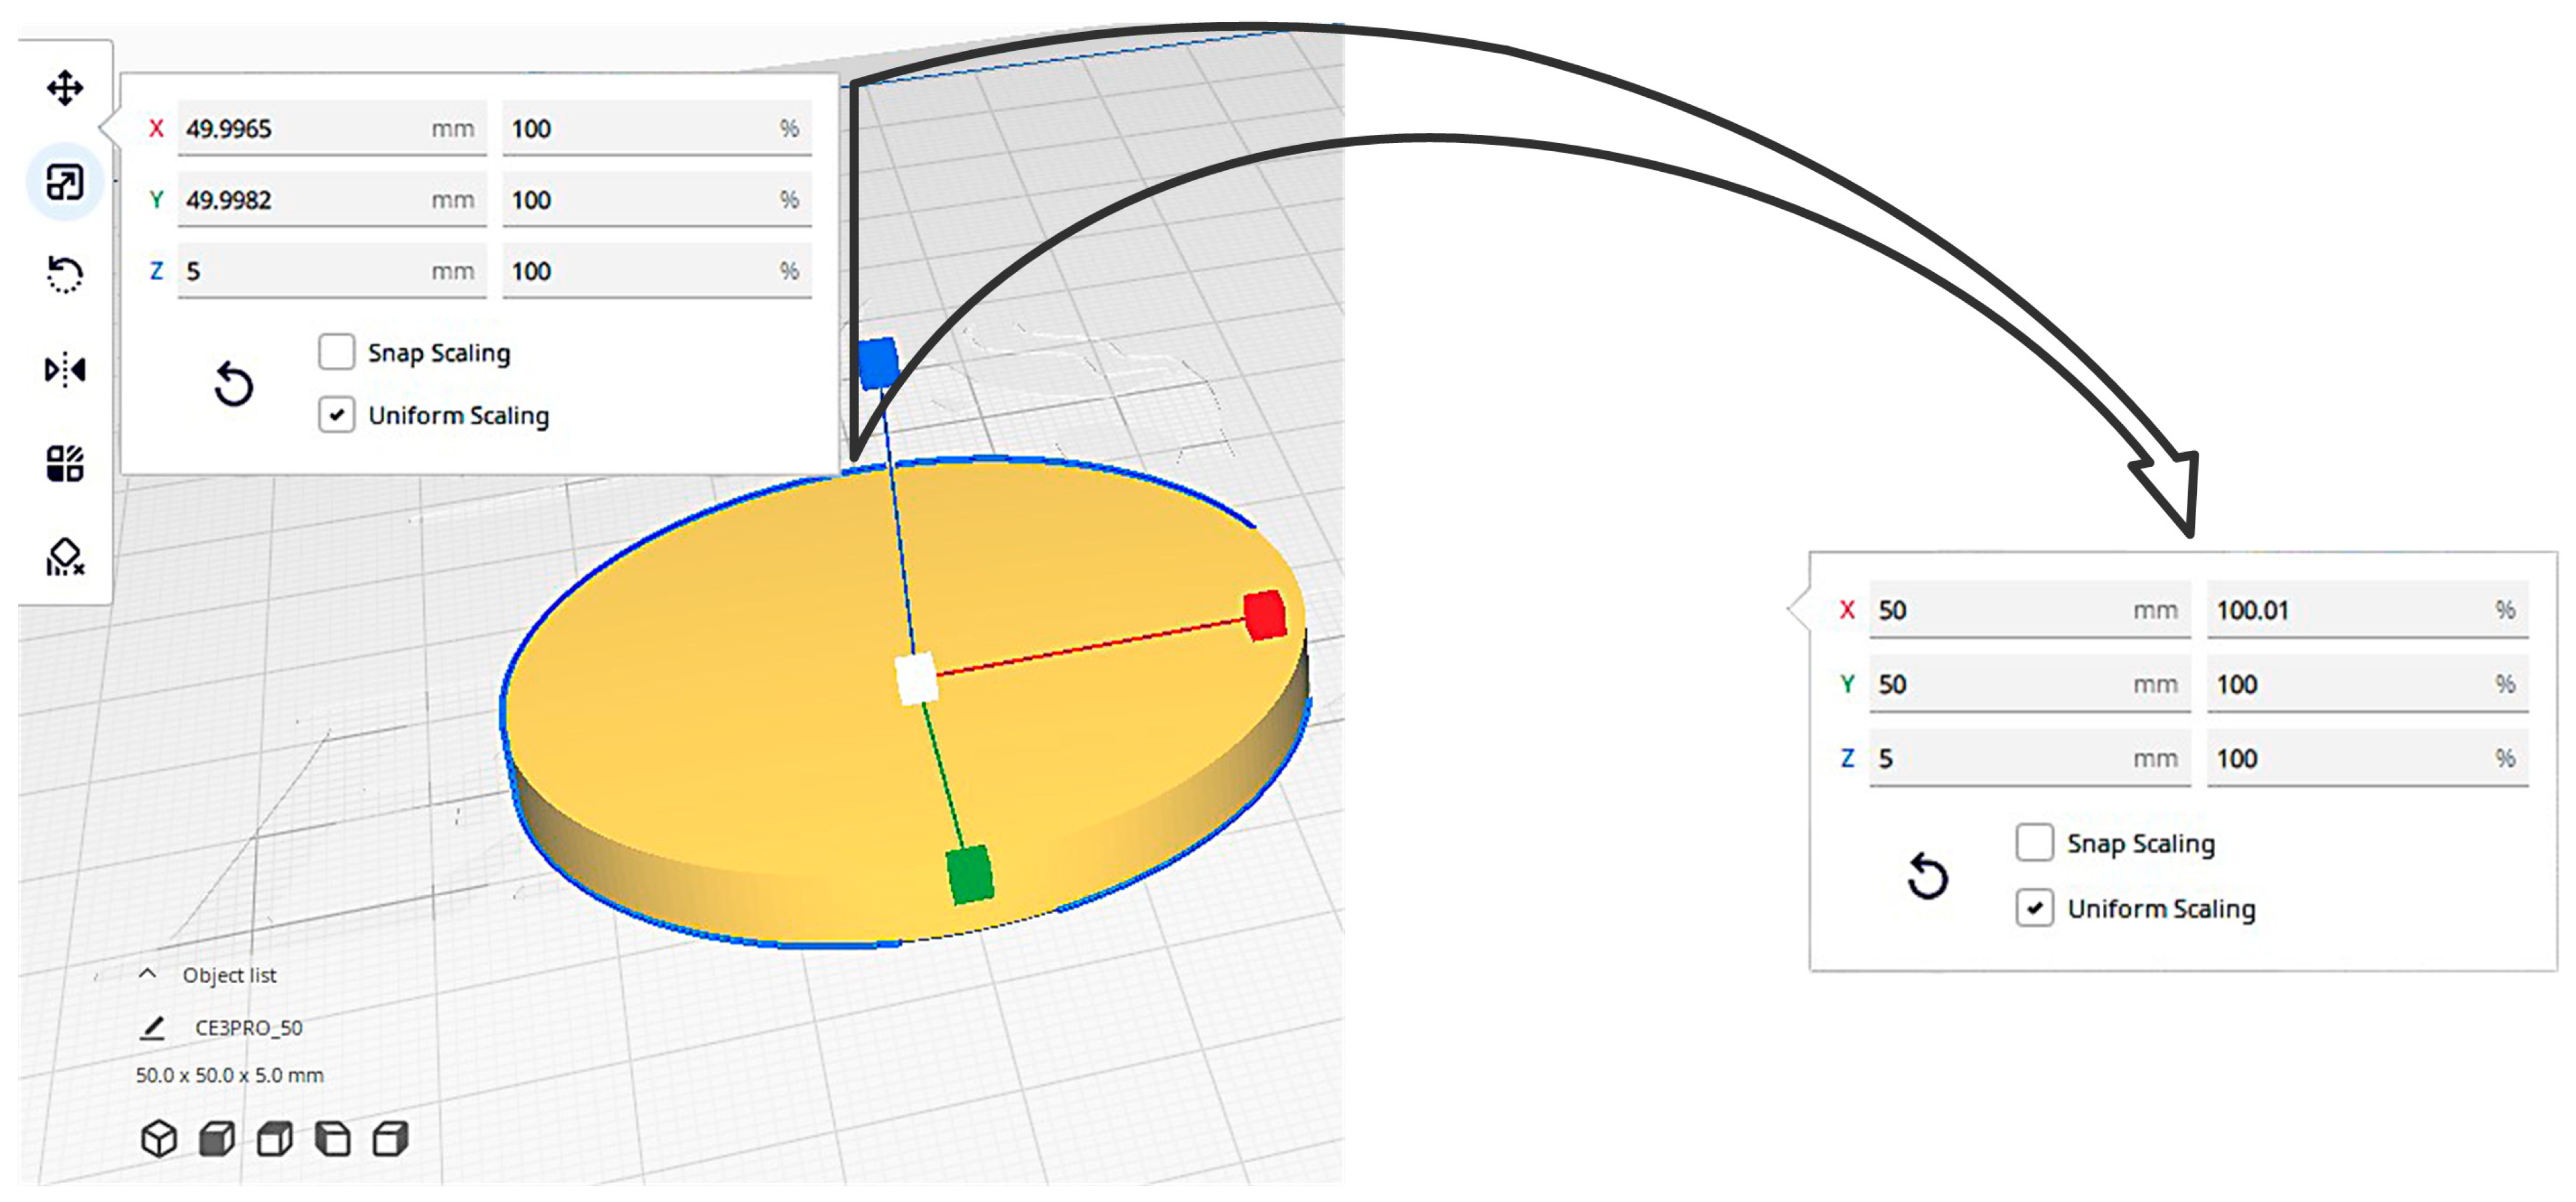The height and width of the screenshot is (1202, 2576).
Task: Select the Rotate tool icon
Action: click(65, 274)
